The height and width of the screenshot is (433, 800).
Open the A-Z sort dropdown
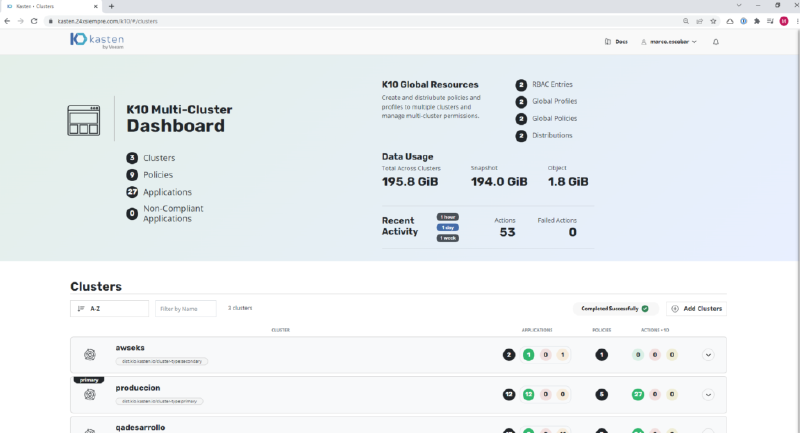coord(109,309)
